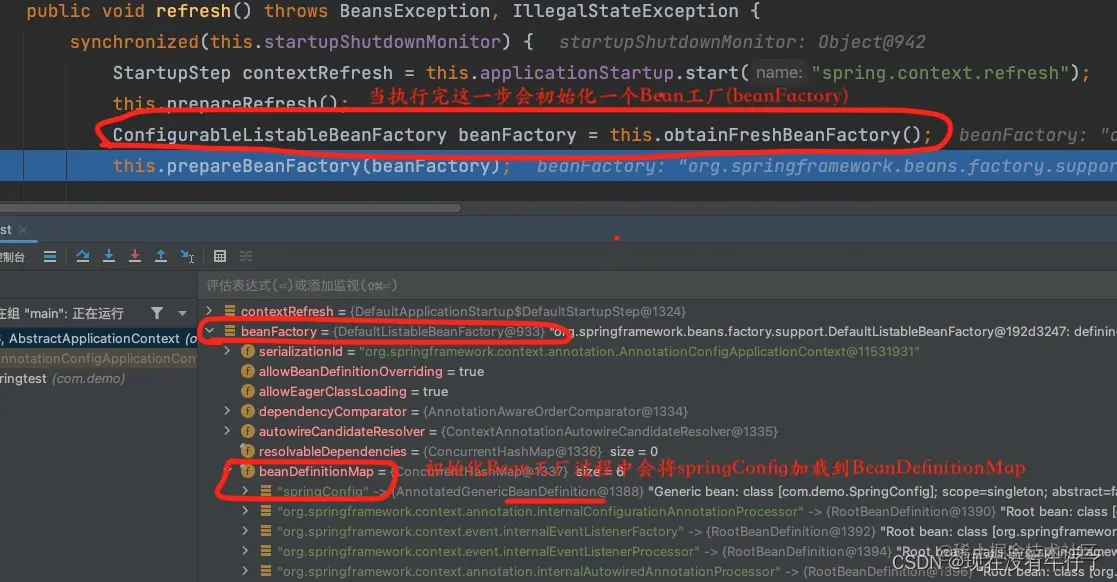Screen dimensions: 1117x582
Task: Click the Step Out debugger icon
Action: pyautogui.click(x=161, y=256)
